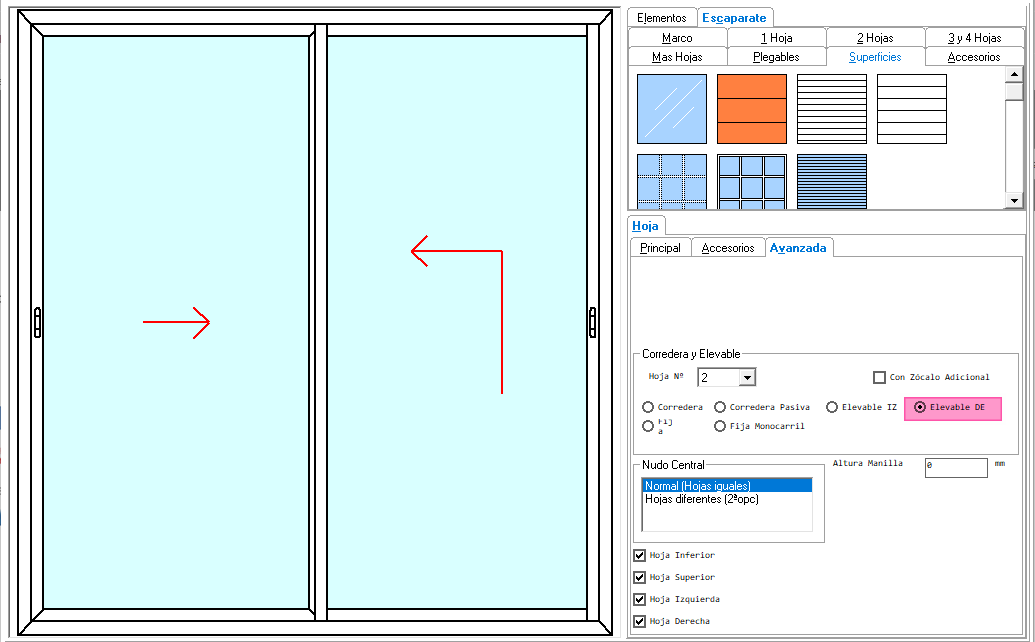Pick the narrow white slats surface

[832, 109]
